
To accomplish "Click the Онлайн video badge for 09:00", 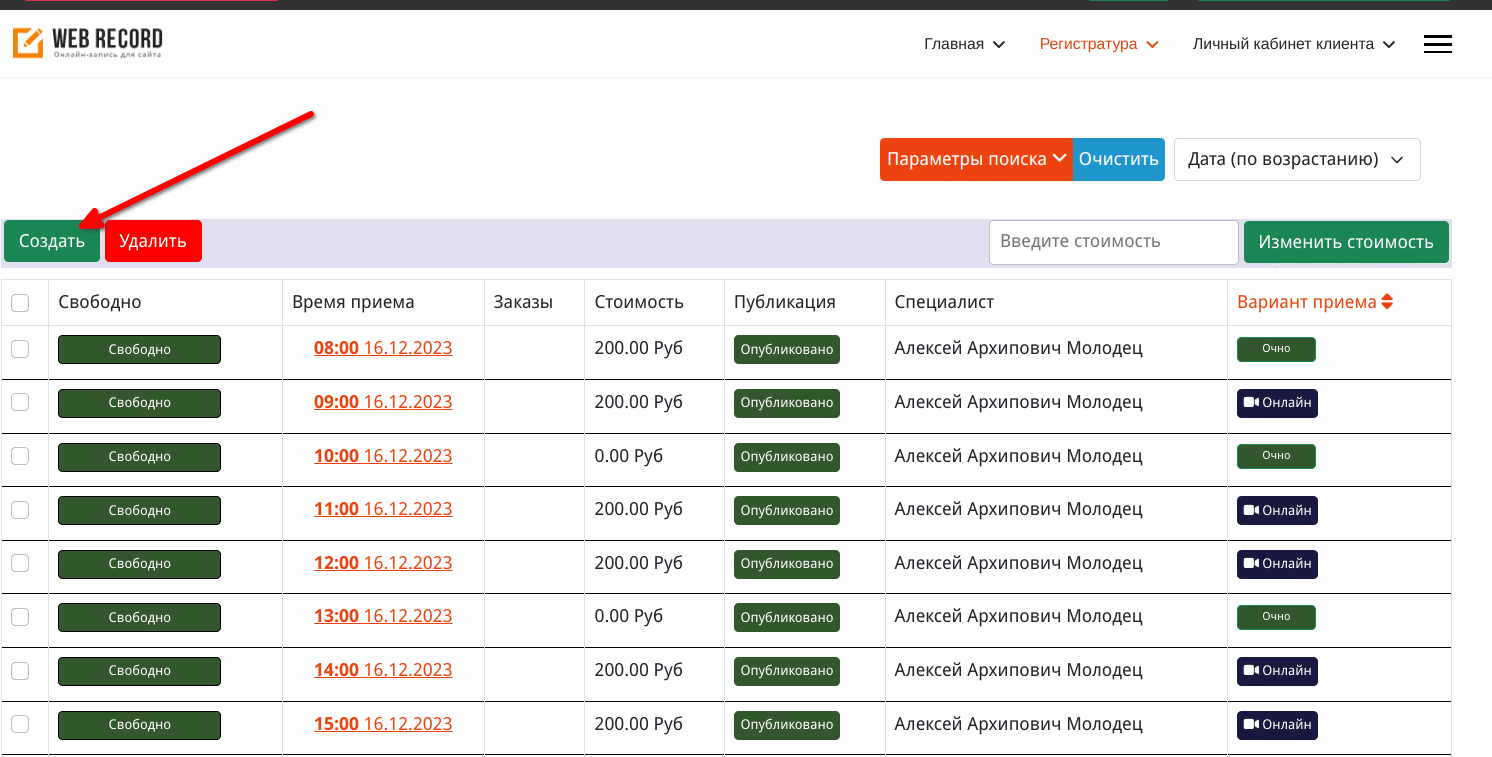I will click(1277, 403).
